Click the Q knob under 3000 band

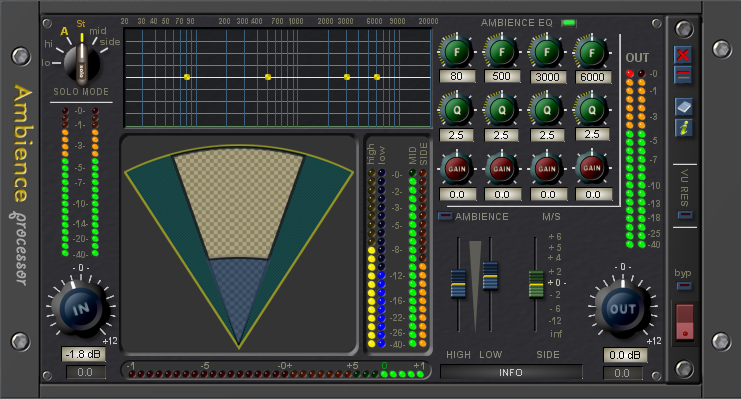coord(547,110)
